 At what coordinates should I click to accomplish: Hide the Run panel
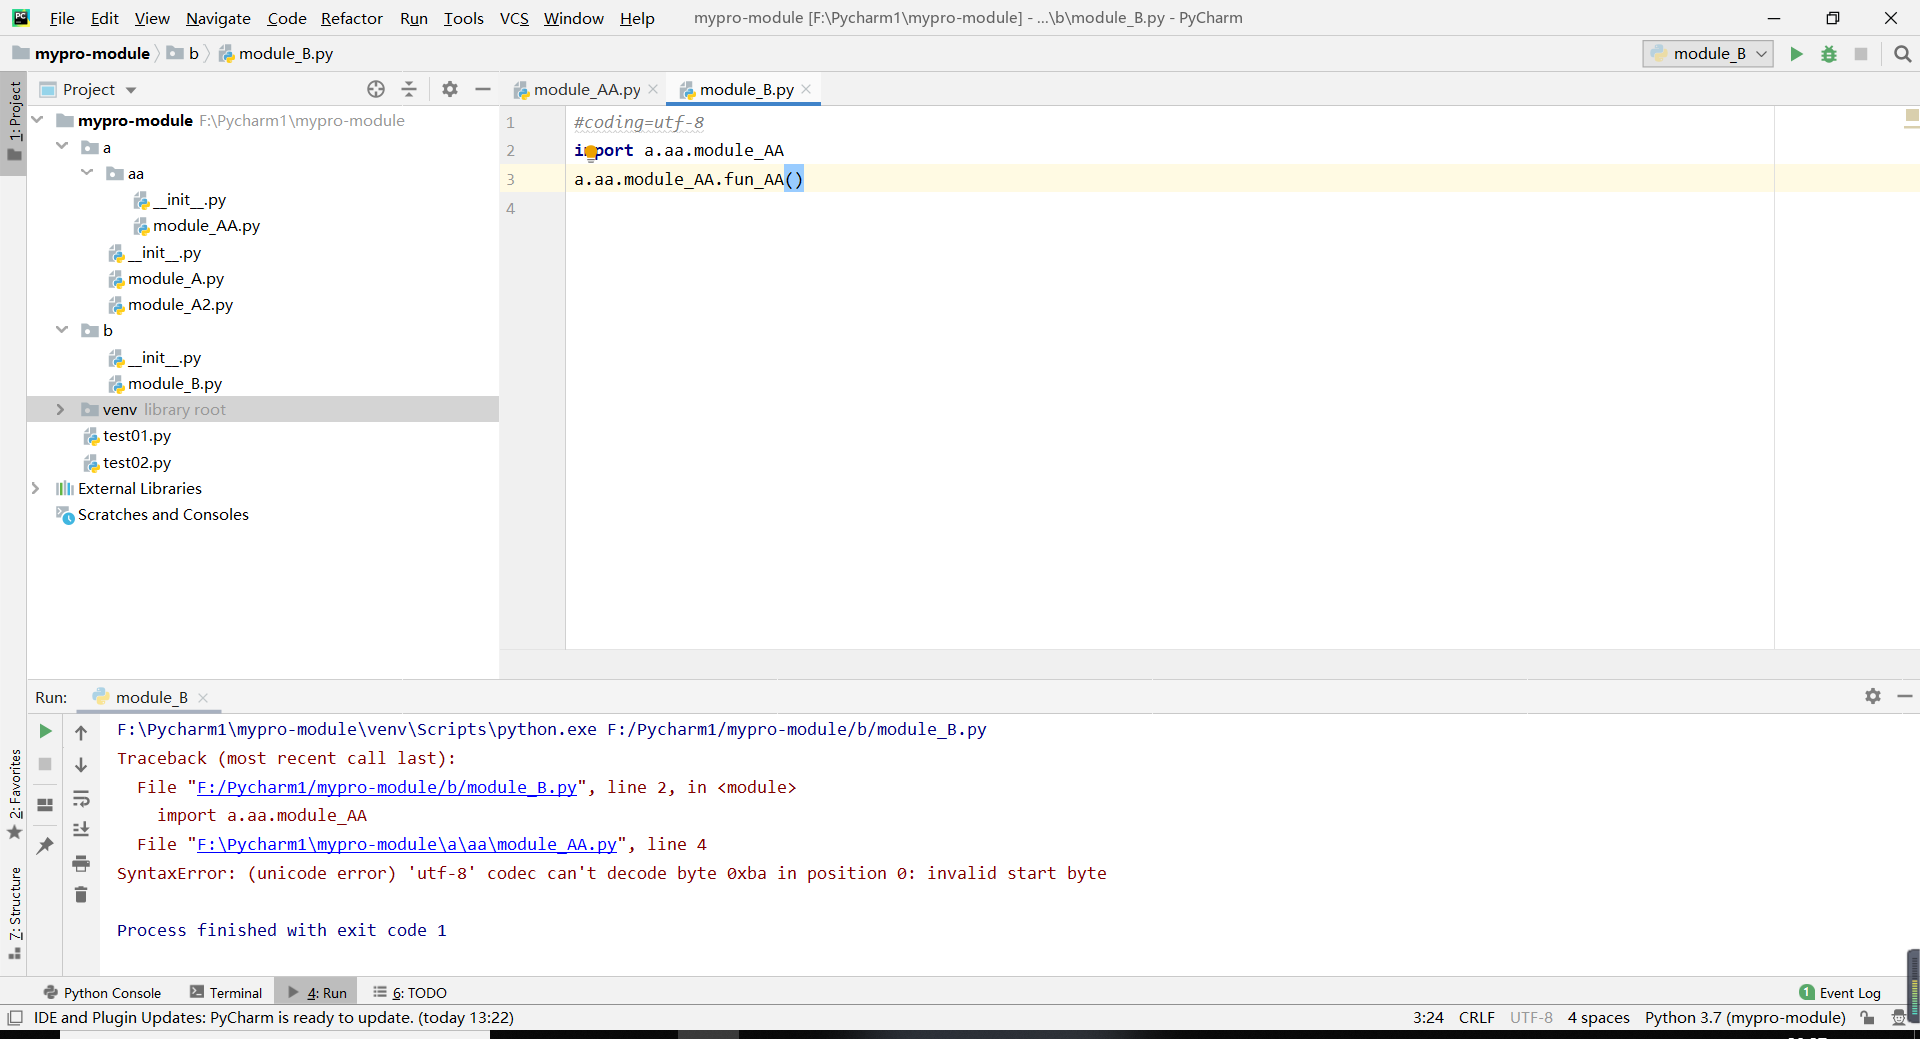point(1905,696)
